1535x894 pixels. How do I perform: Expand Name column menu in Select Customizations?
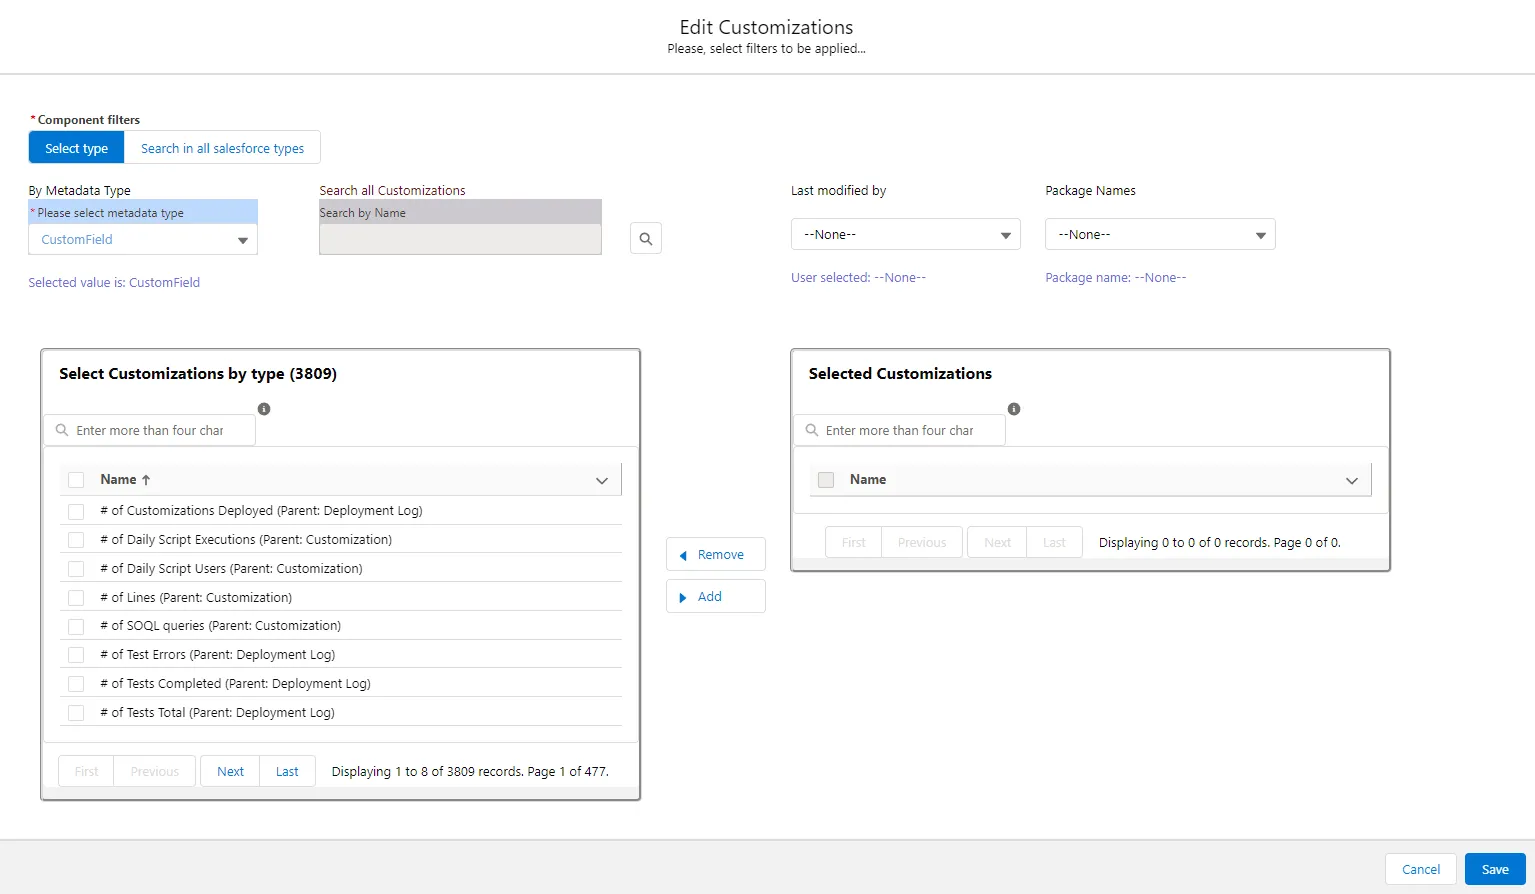click(602, 480)
